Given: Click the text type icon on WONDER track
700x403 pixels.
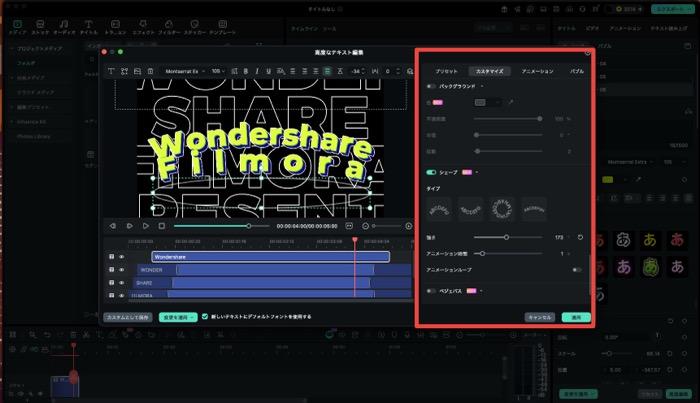Looking at the screenshot, I should coord(112,270).
